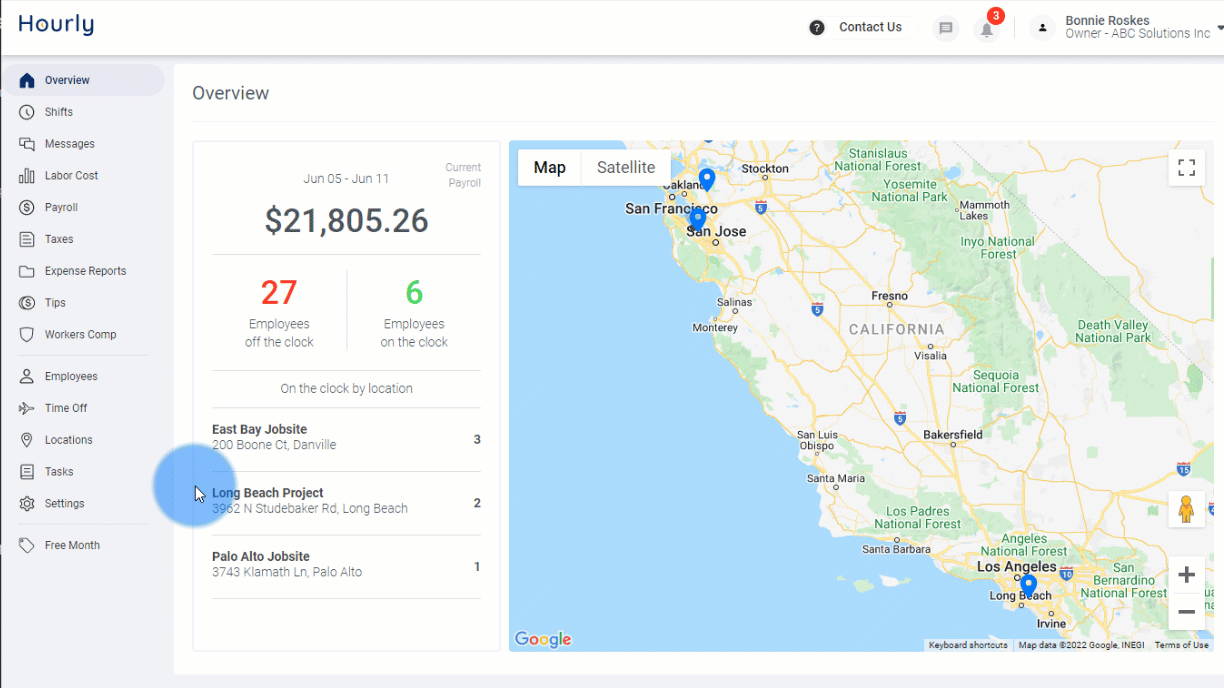The height and width of the screenshot is (688, 1224).
Task: Click the user avatar icon
Action: 1043,28
